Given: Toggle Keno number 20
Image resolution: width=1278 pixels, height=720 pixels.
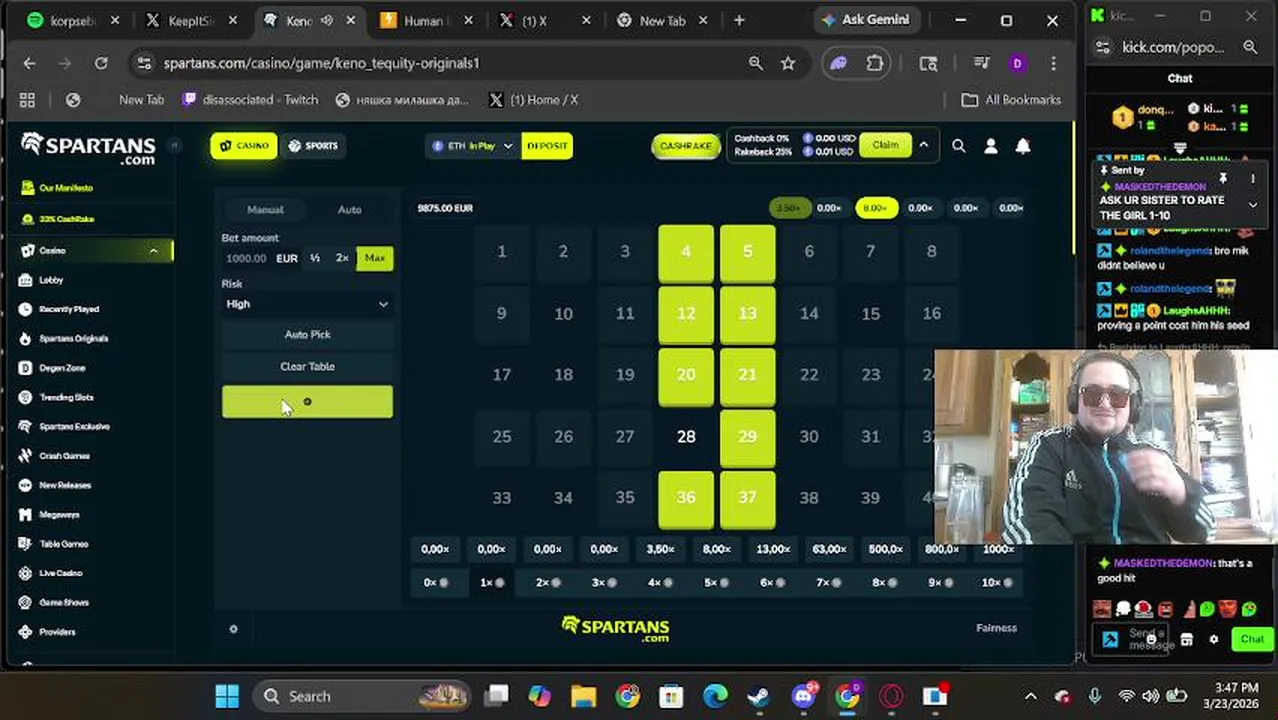Looking at the screenshot, I should 686,375.
